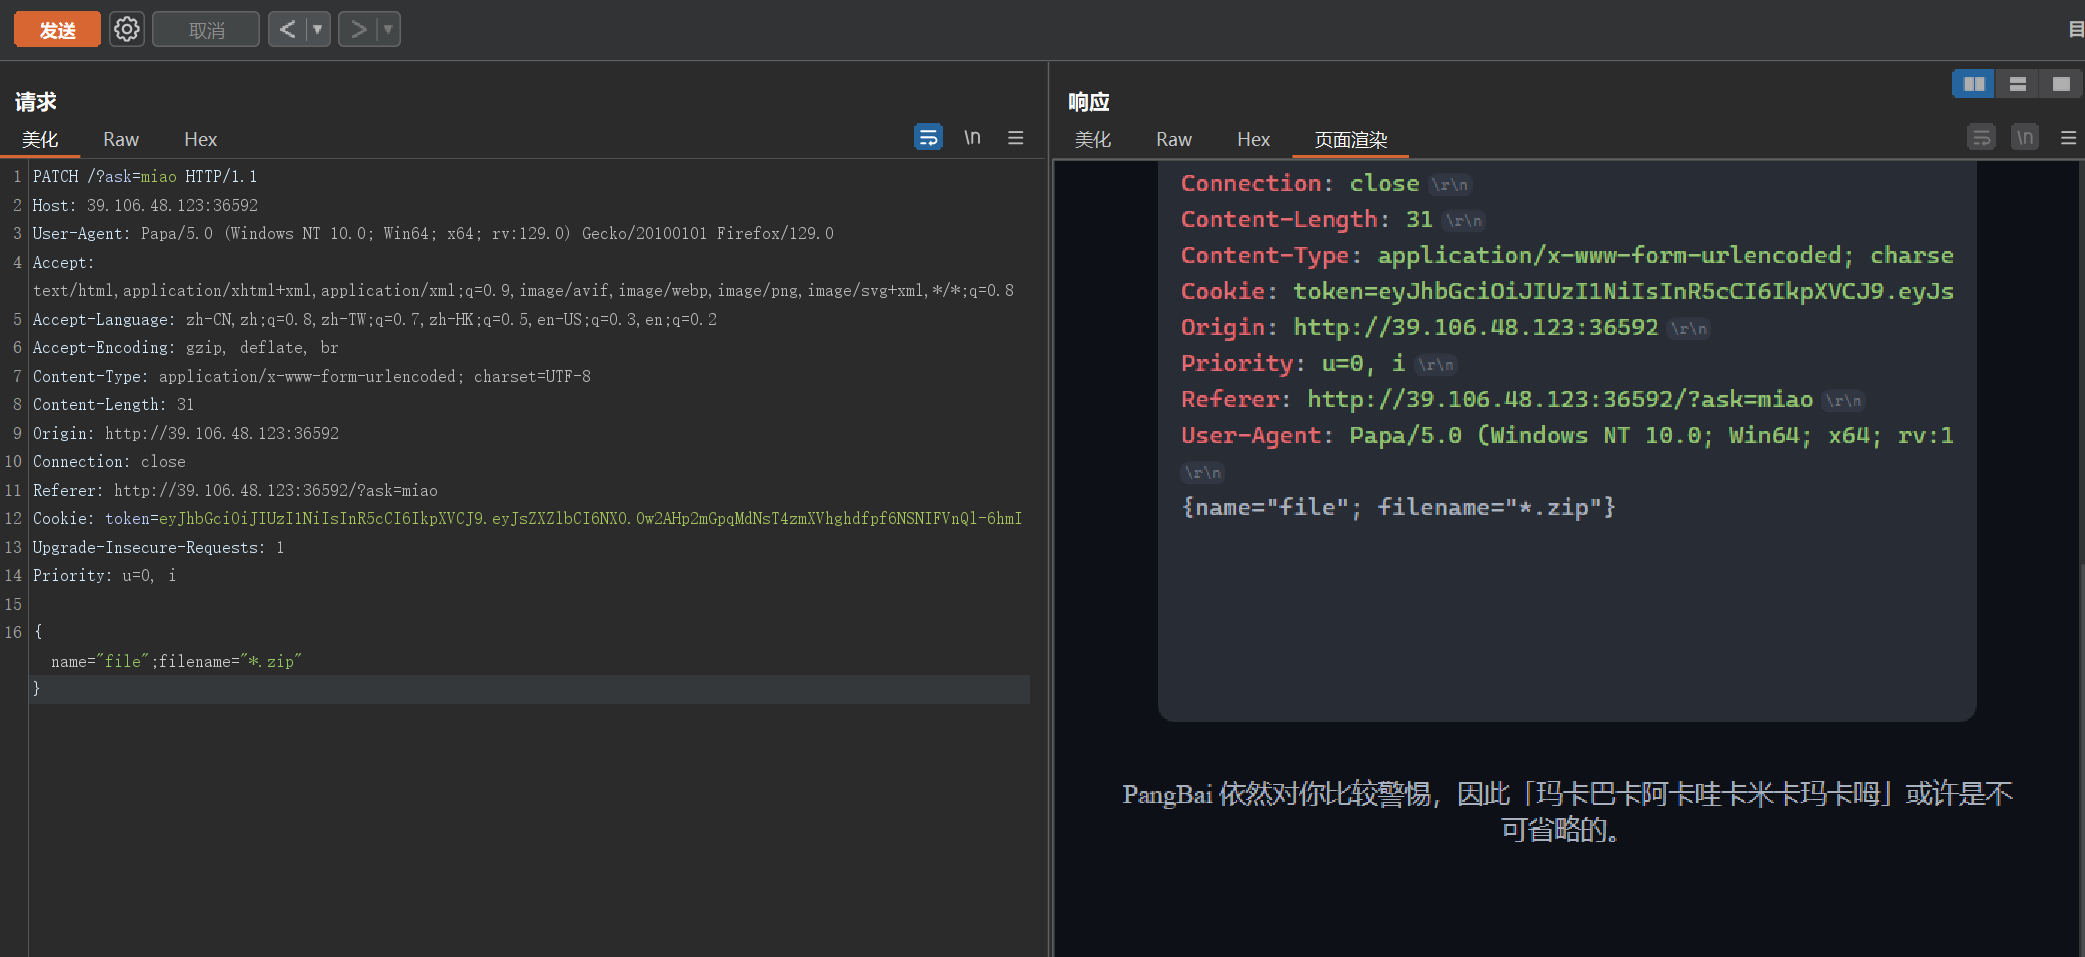Click Accept-Encoding header line
This screenshot has width=2085, height=957.
pos(185,348)
